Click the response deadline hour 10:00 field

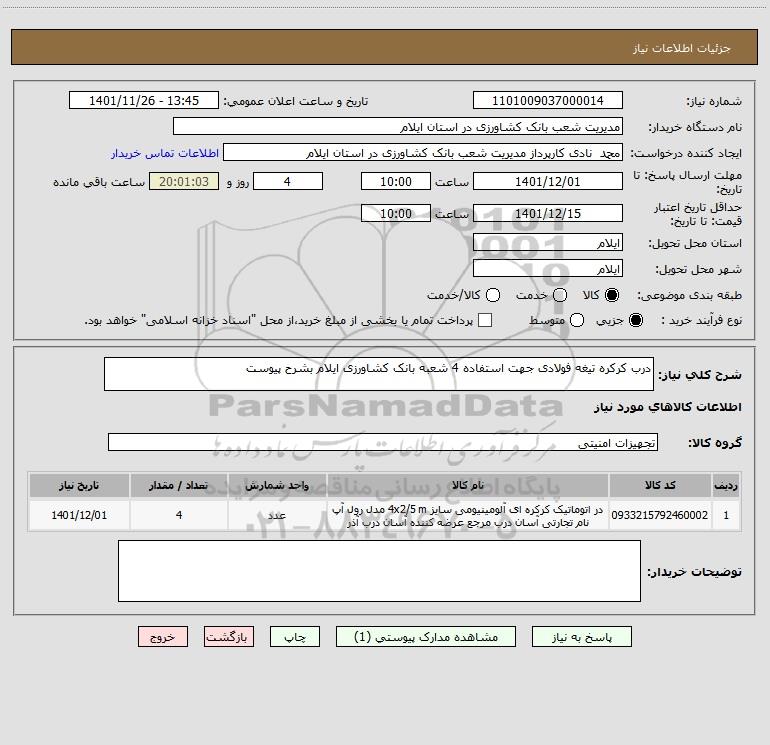pos(396,182)
